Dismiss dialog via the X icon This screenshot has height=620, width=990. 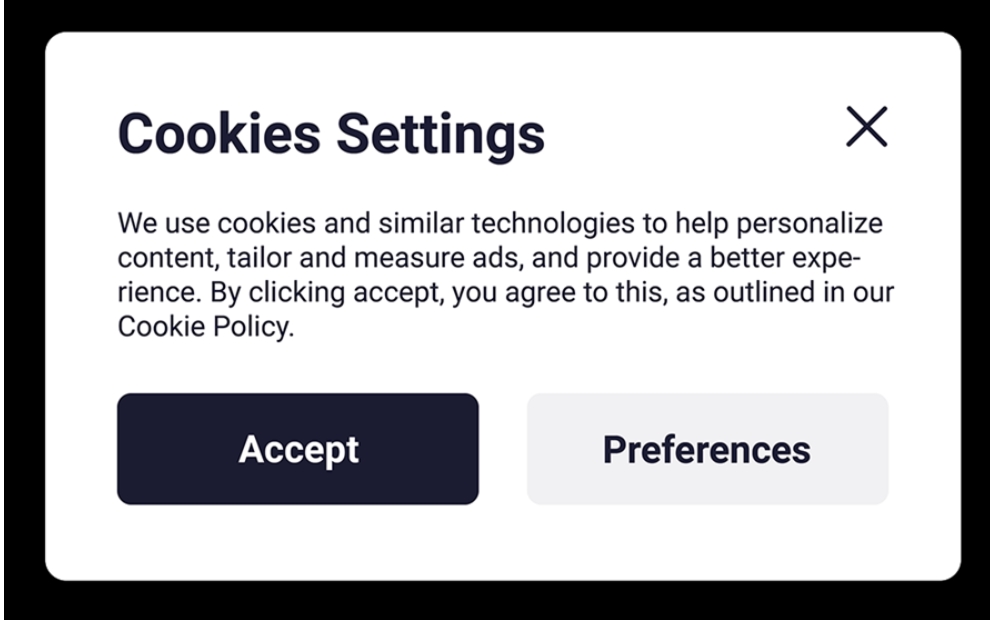pyautogui.click(x=866, y=126)
